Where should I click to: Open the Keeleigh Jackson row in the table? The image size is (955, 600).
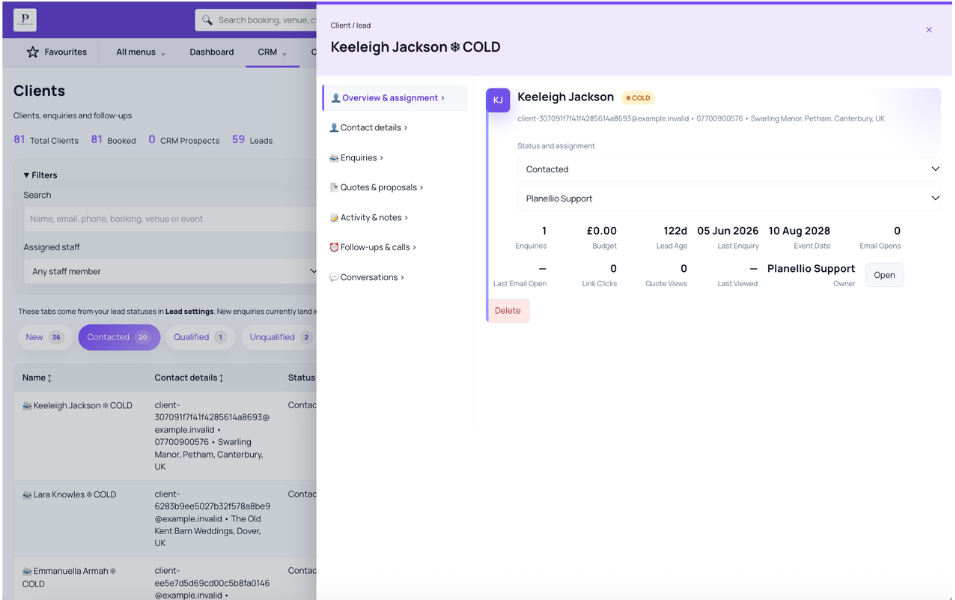pyautogui.click(x=165, y=436)
